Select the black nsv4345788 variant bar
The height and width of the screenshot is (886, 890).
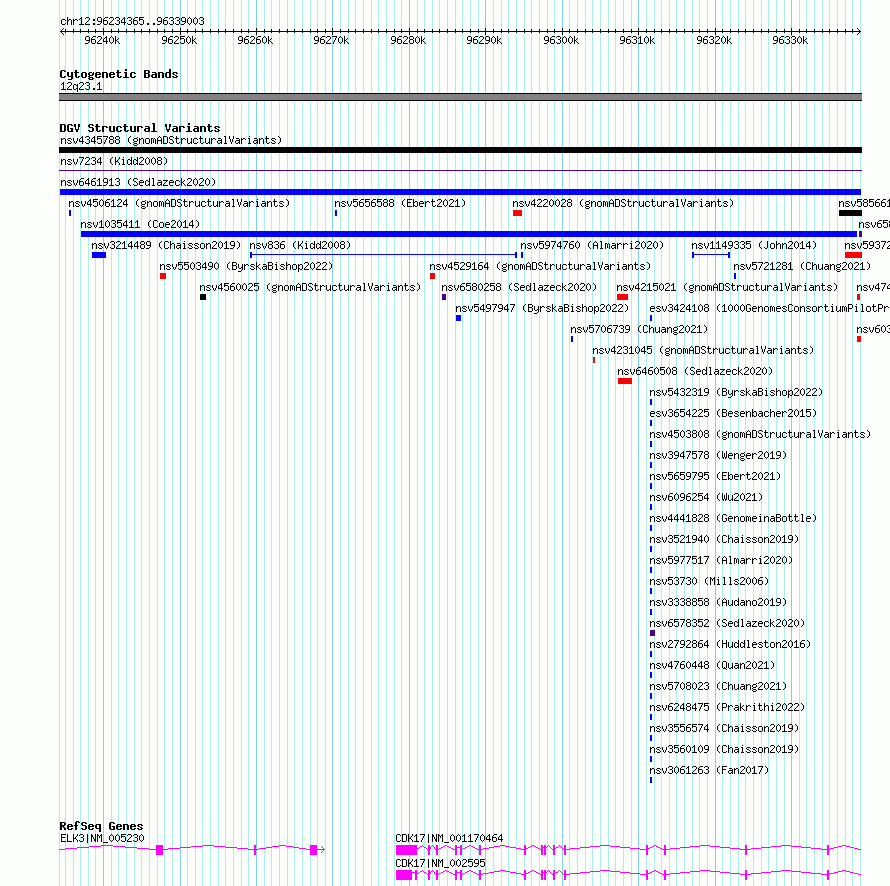[x=460, y=150]
